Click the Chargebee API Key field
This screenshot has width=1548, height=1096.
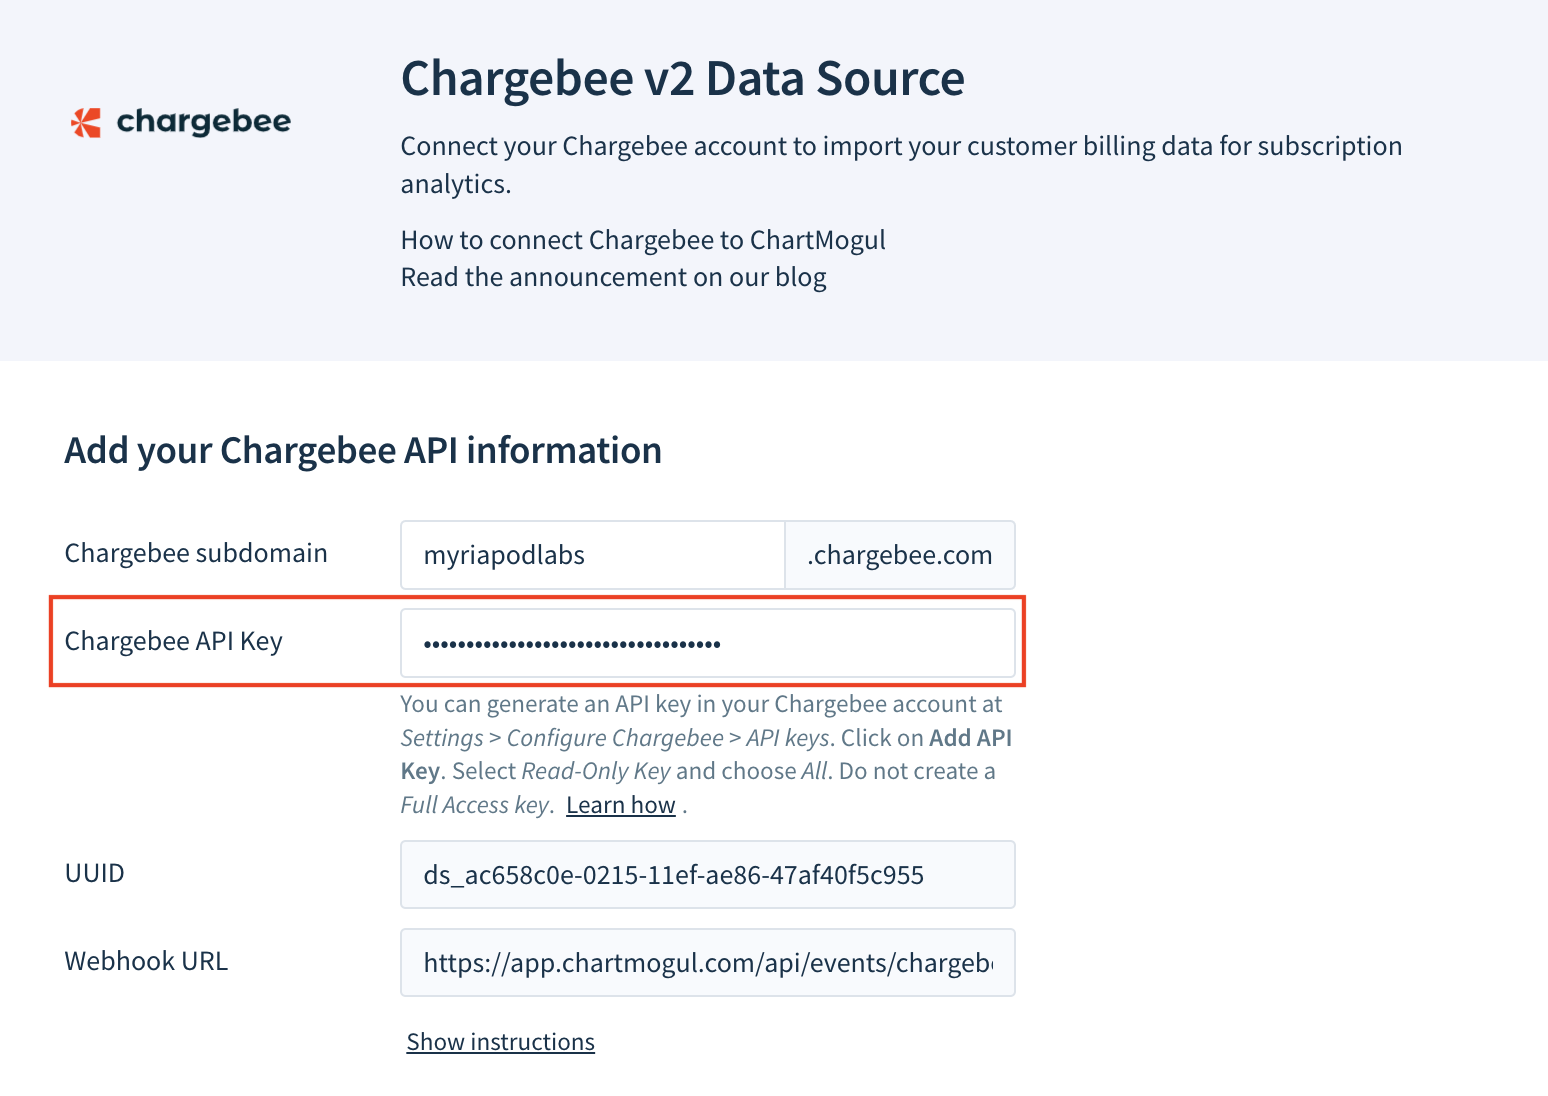click(x=708, y=643)
